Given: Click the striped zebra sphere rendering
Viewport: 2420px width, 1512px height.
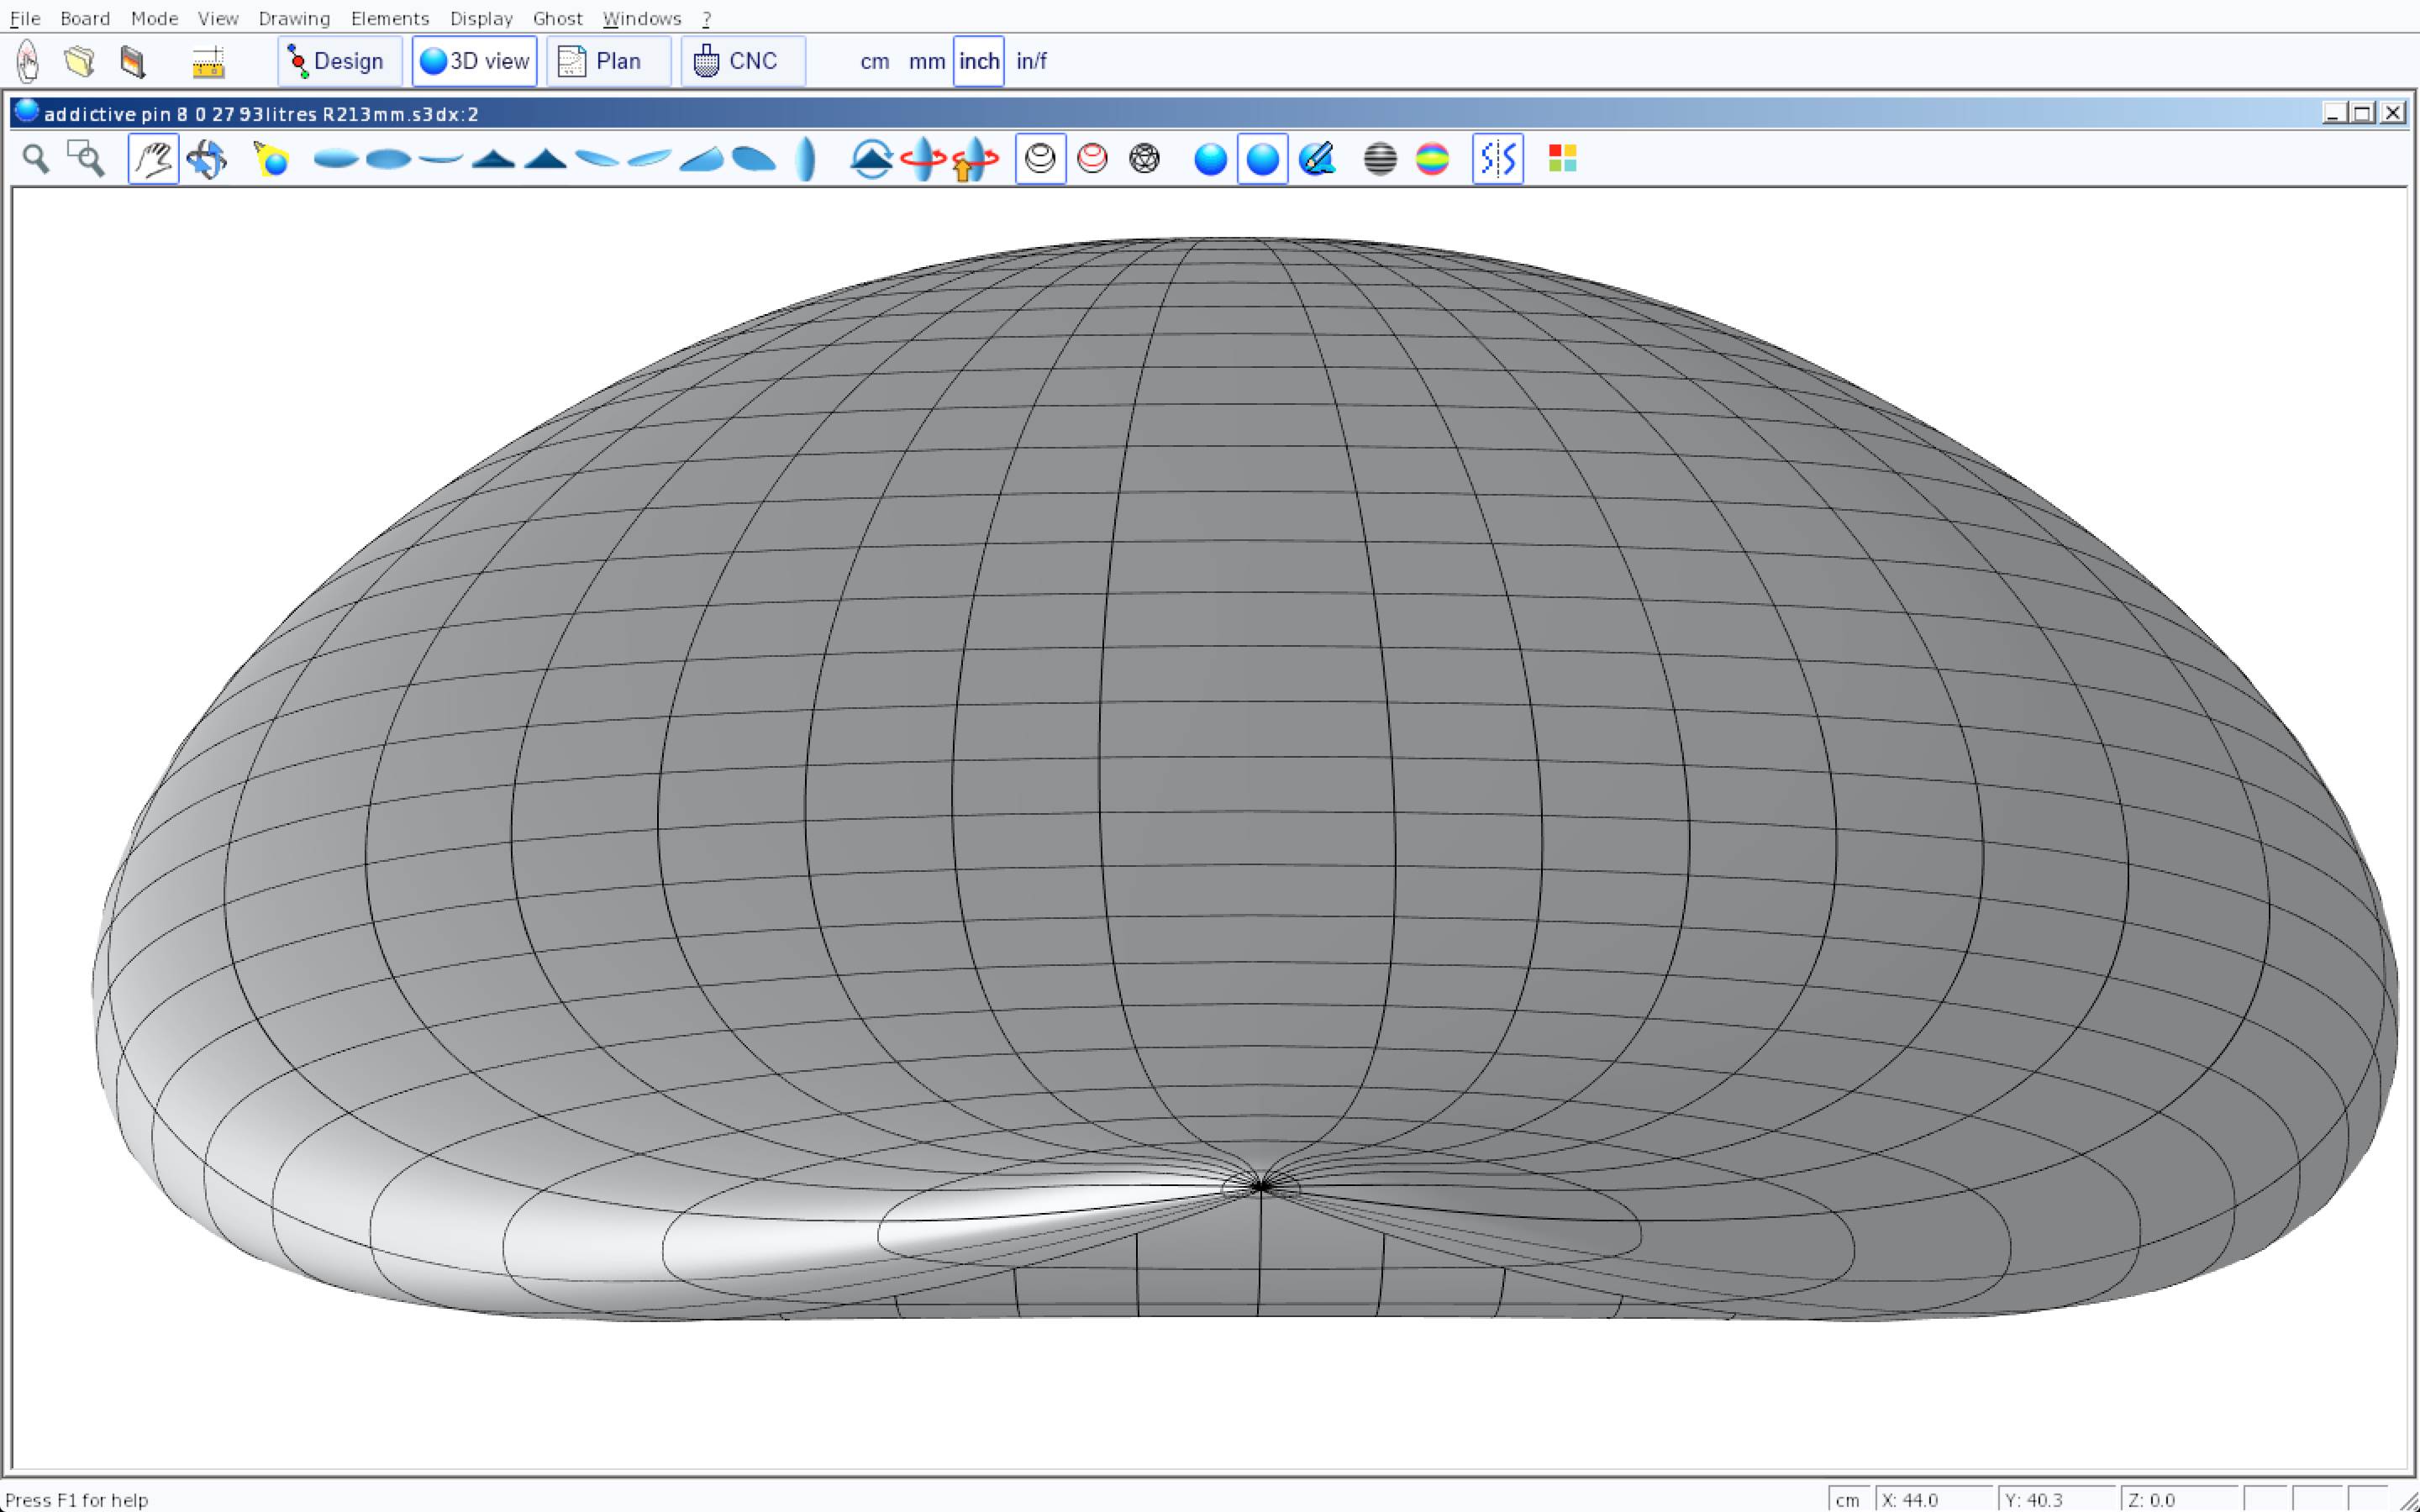Looking at the screenshot, I should [x=1379, y=159].
